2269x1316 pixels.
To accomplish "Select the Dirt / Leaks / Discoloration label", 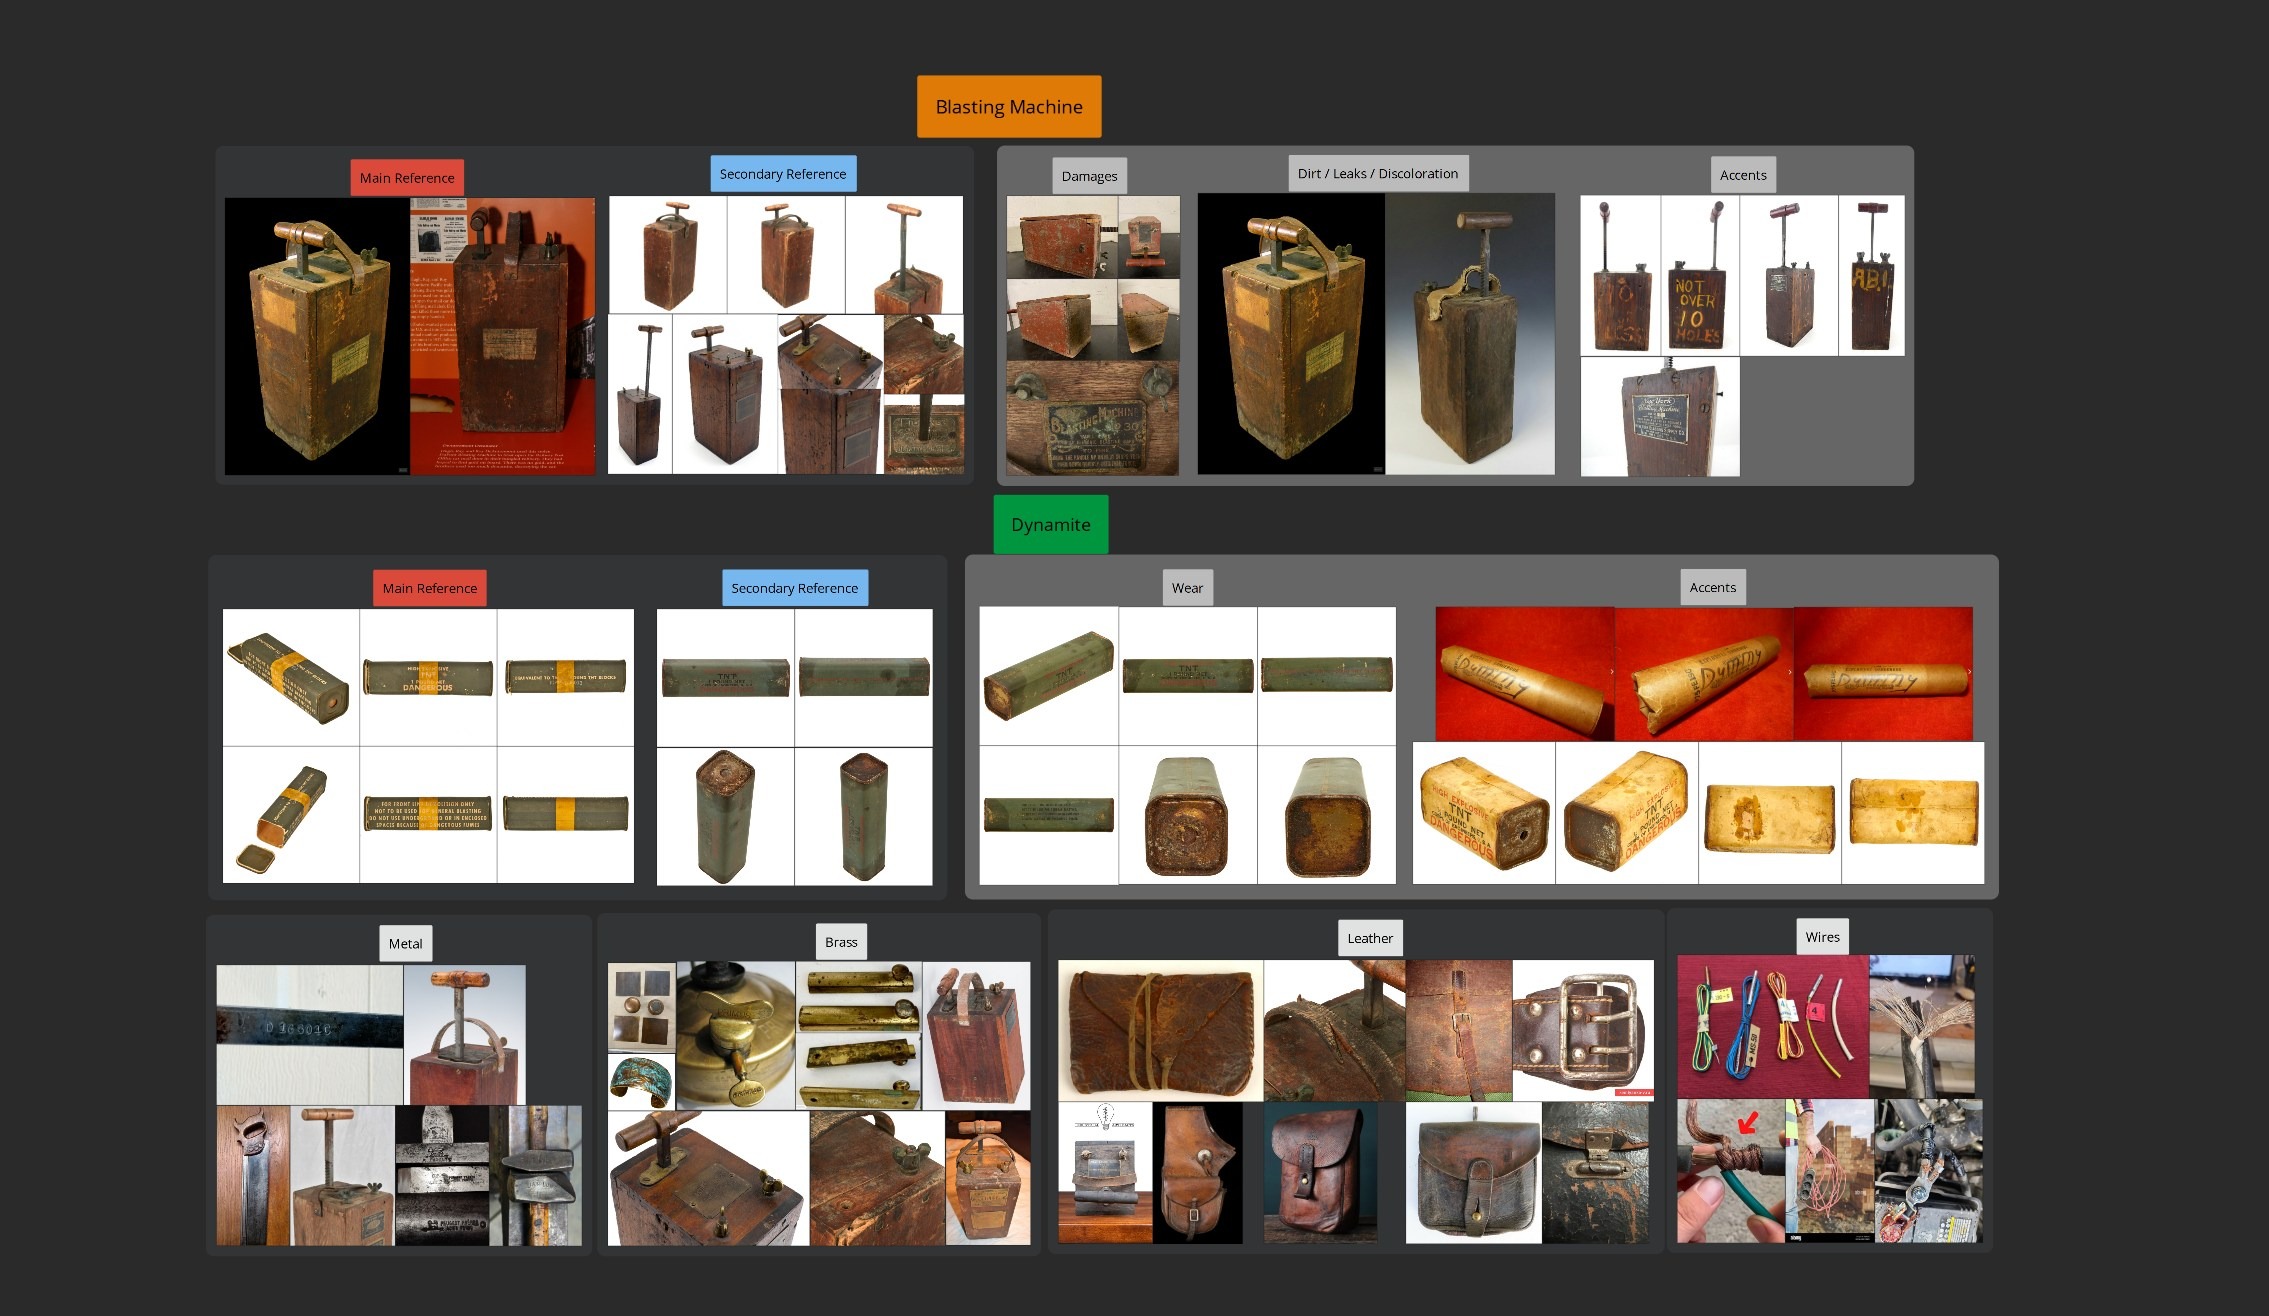I will pyautogui.click(x=1378, y=173).
